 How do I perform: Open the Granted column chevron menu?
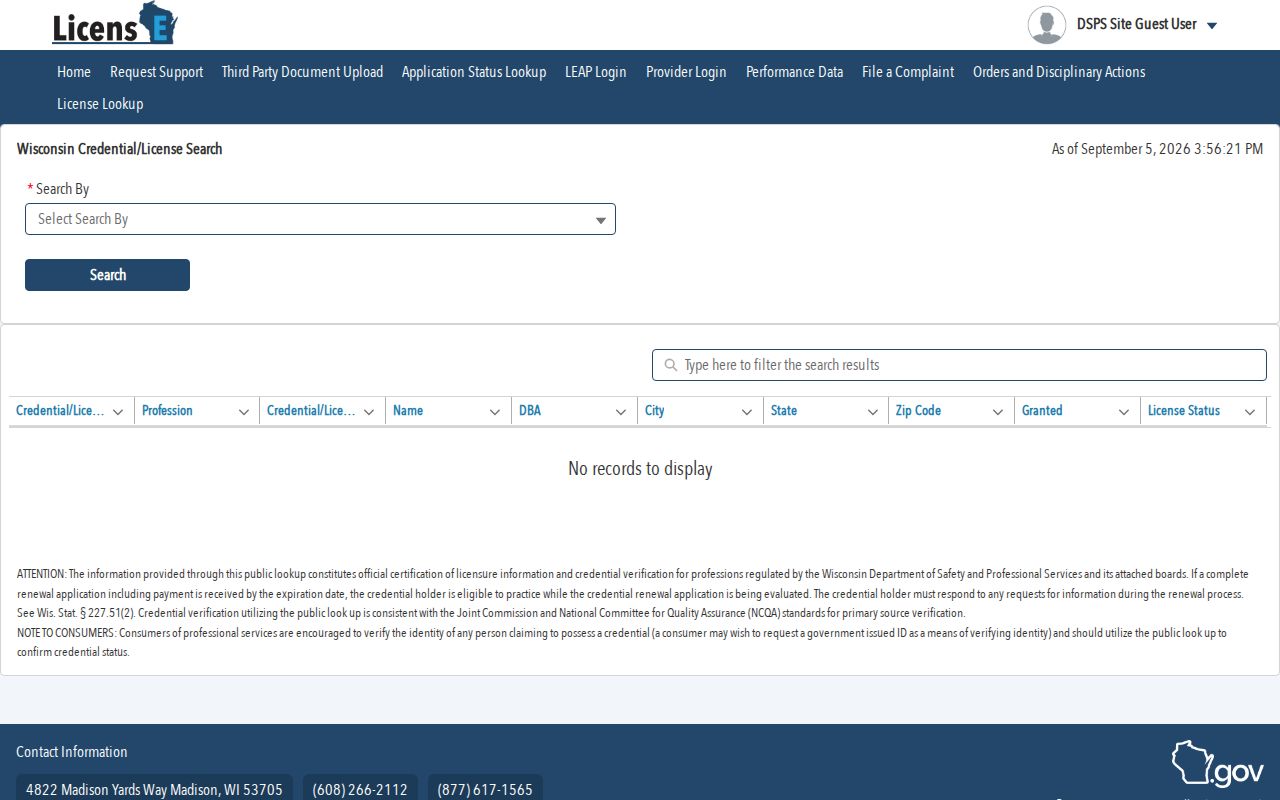tap(1124, 412)
